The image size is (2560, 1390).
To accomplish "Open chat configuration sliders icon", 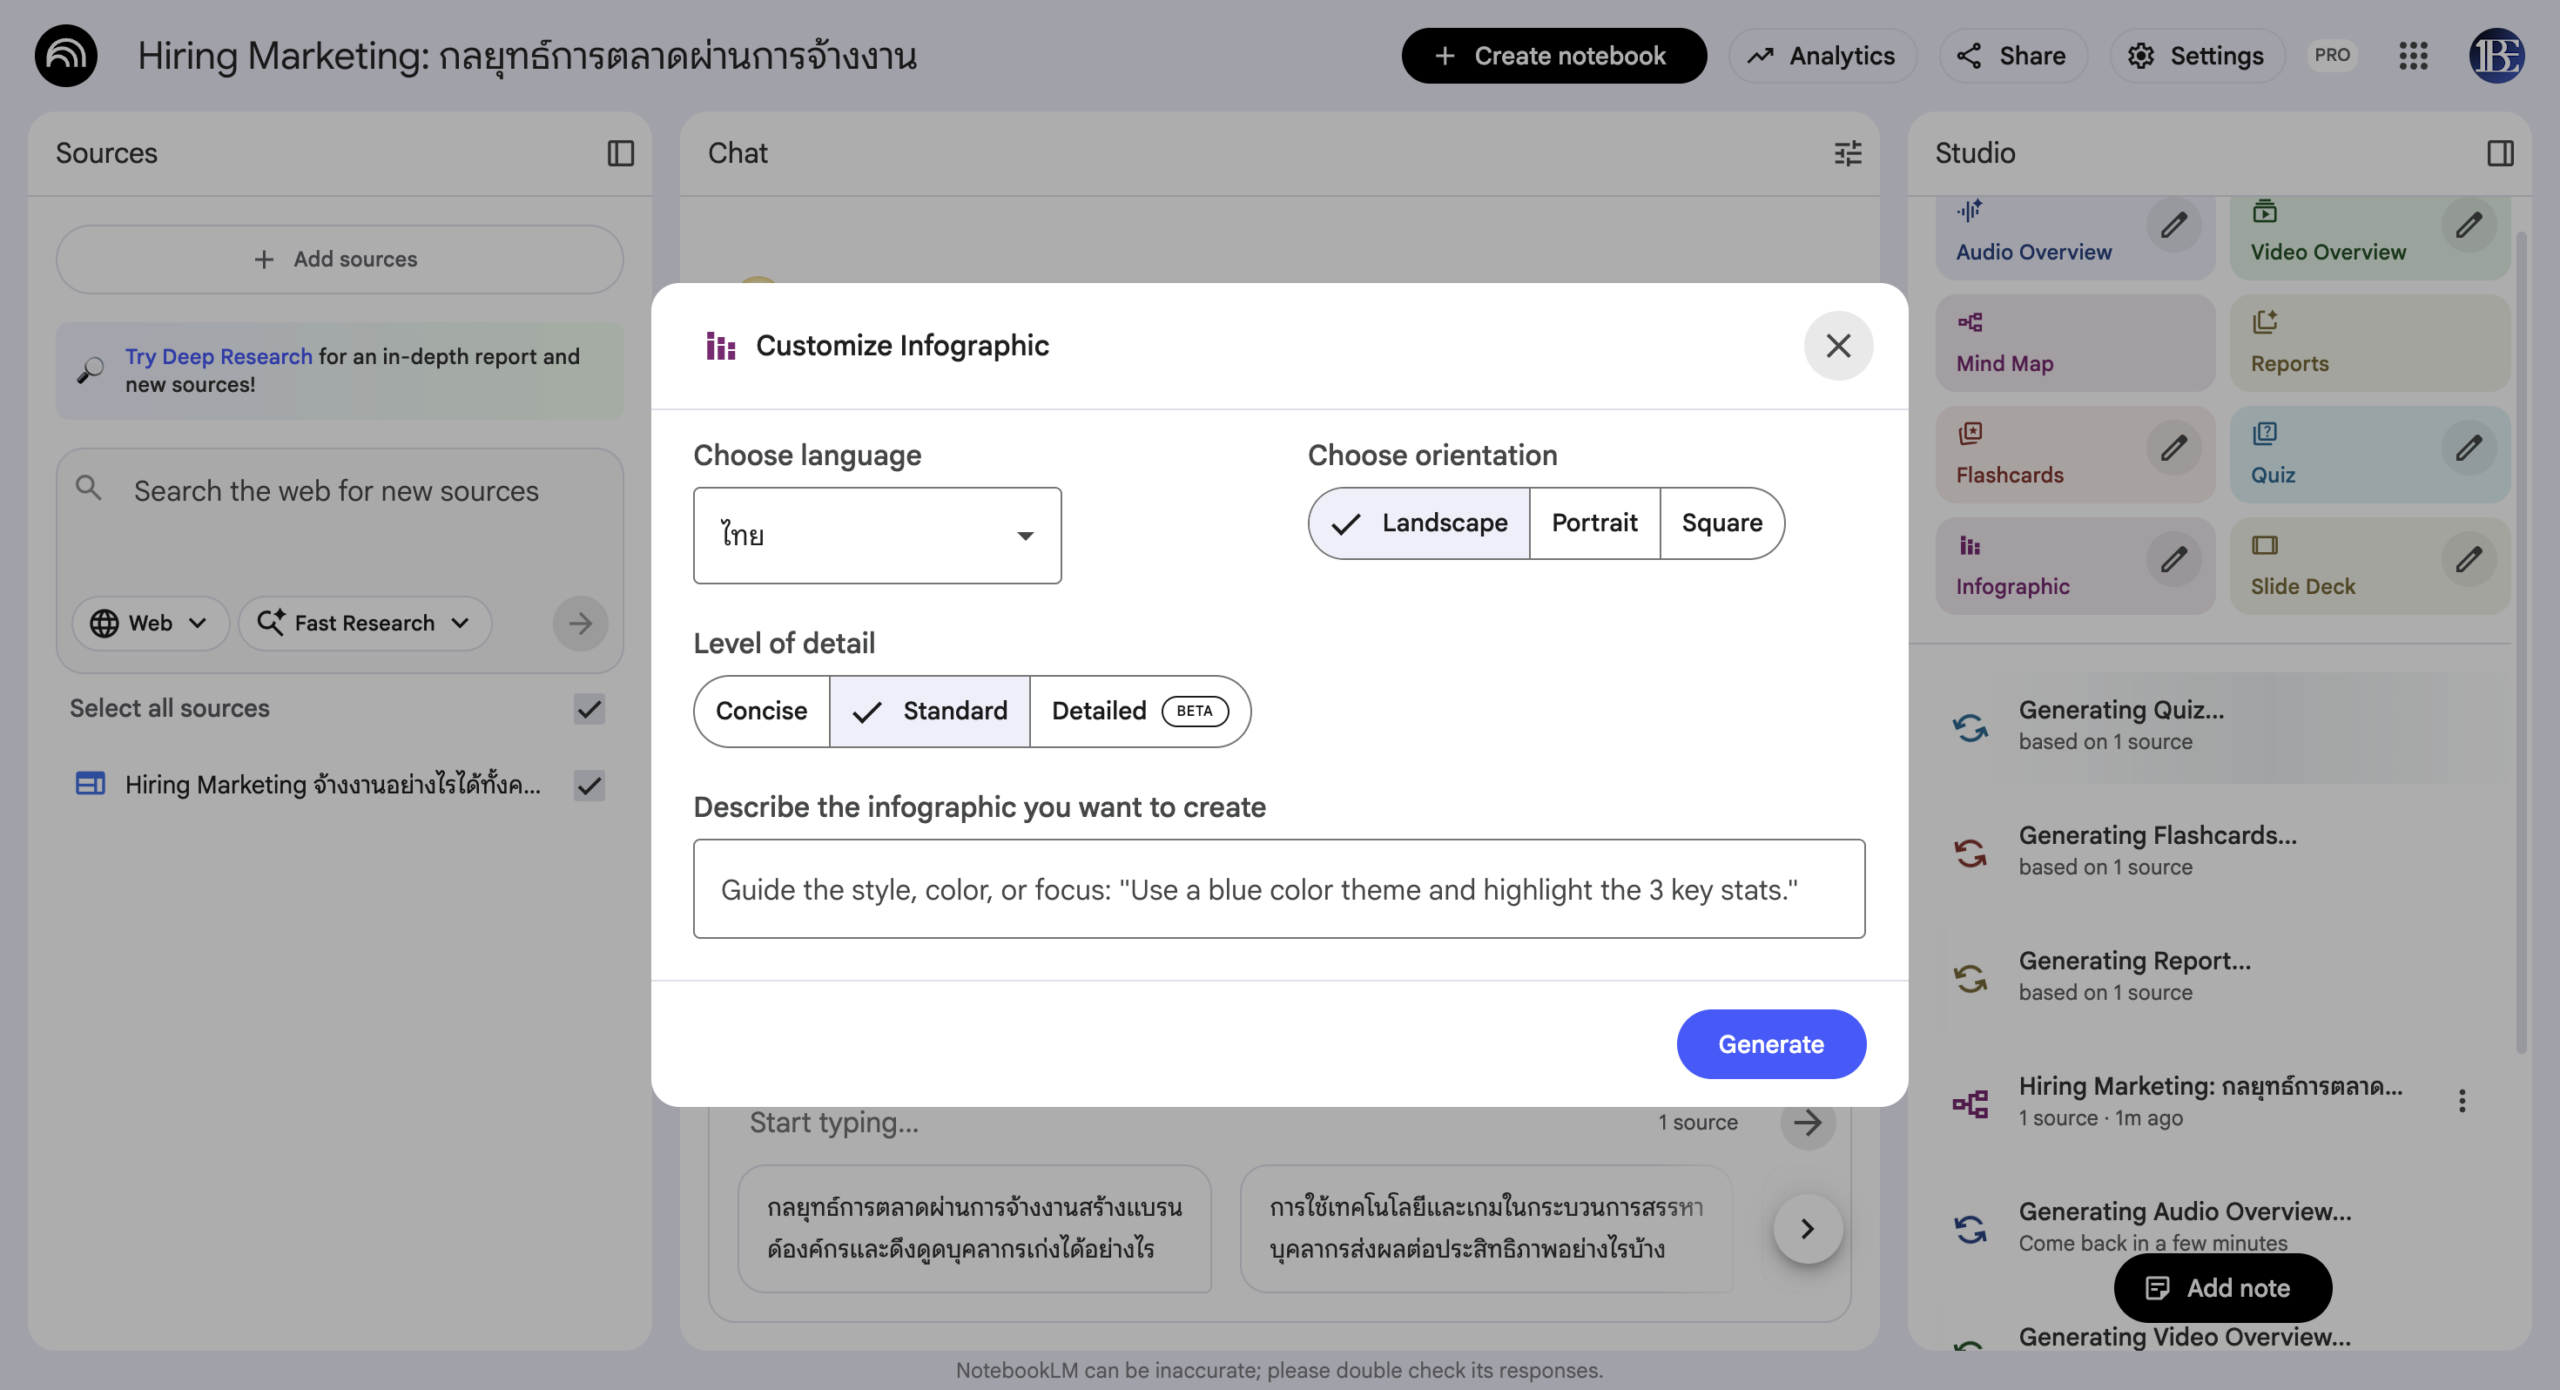I will point(1847,153).
